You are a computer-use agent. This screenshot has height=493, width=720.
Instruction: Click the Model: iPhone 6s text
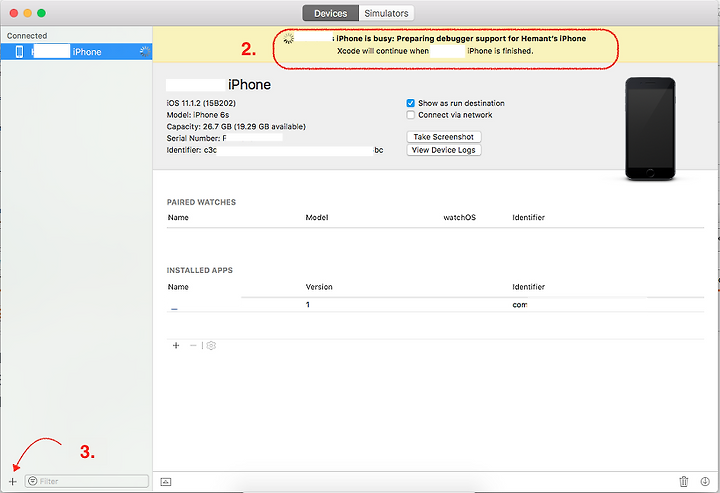198,115
